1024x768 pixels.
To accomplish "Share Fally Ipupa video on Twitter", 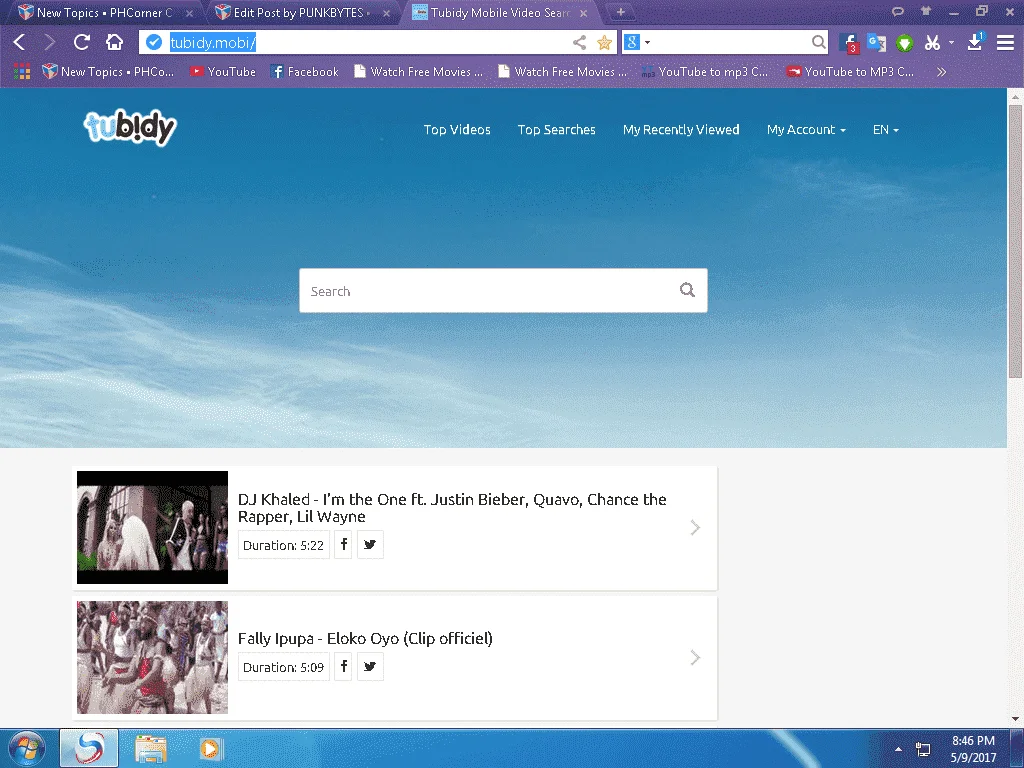I will point(370,666).
